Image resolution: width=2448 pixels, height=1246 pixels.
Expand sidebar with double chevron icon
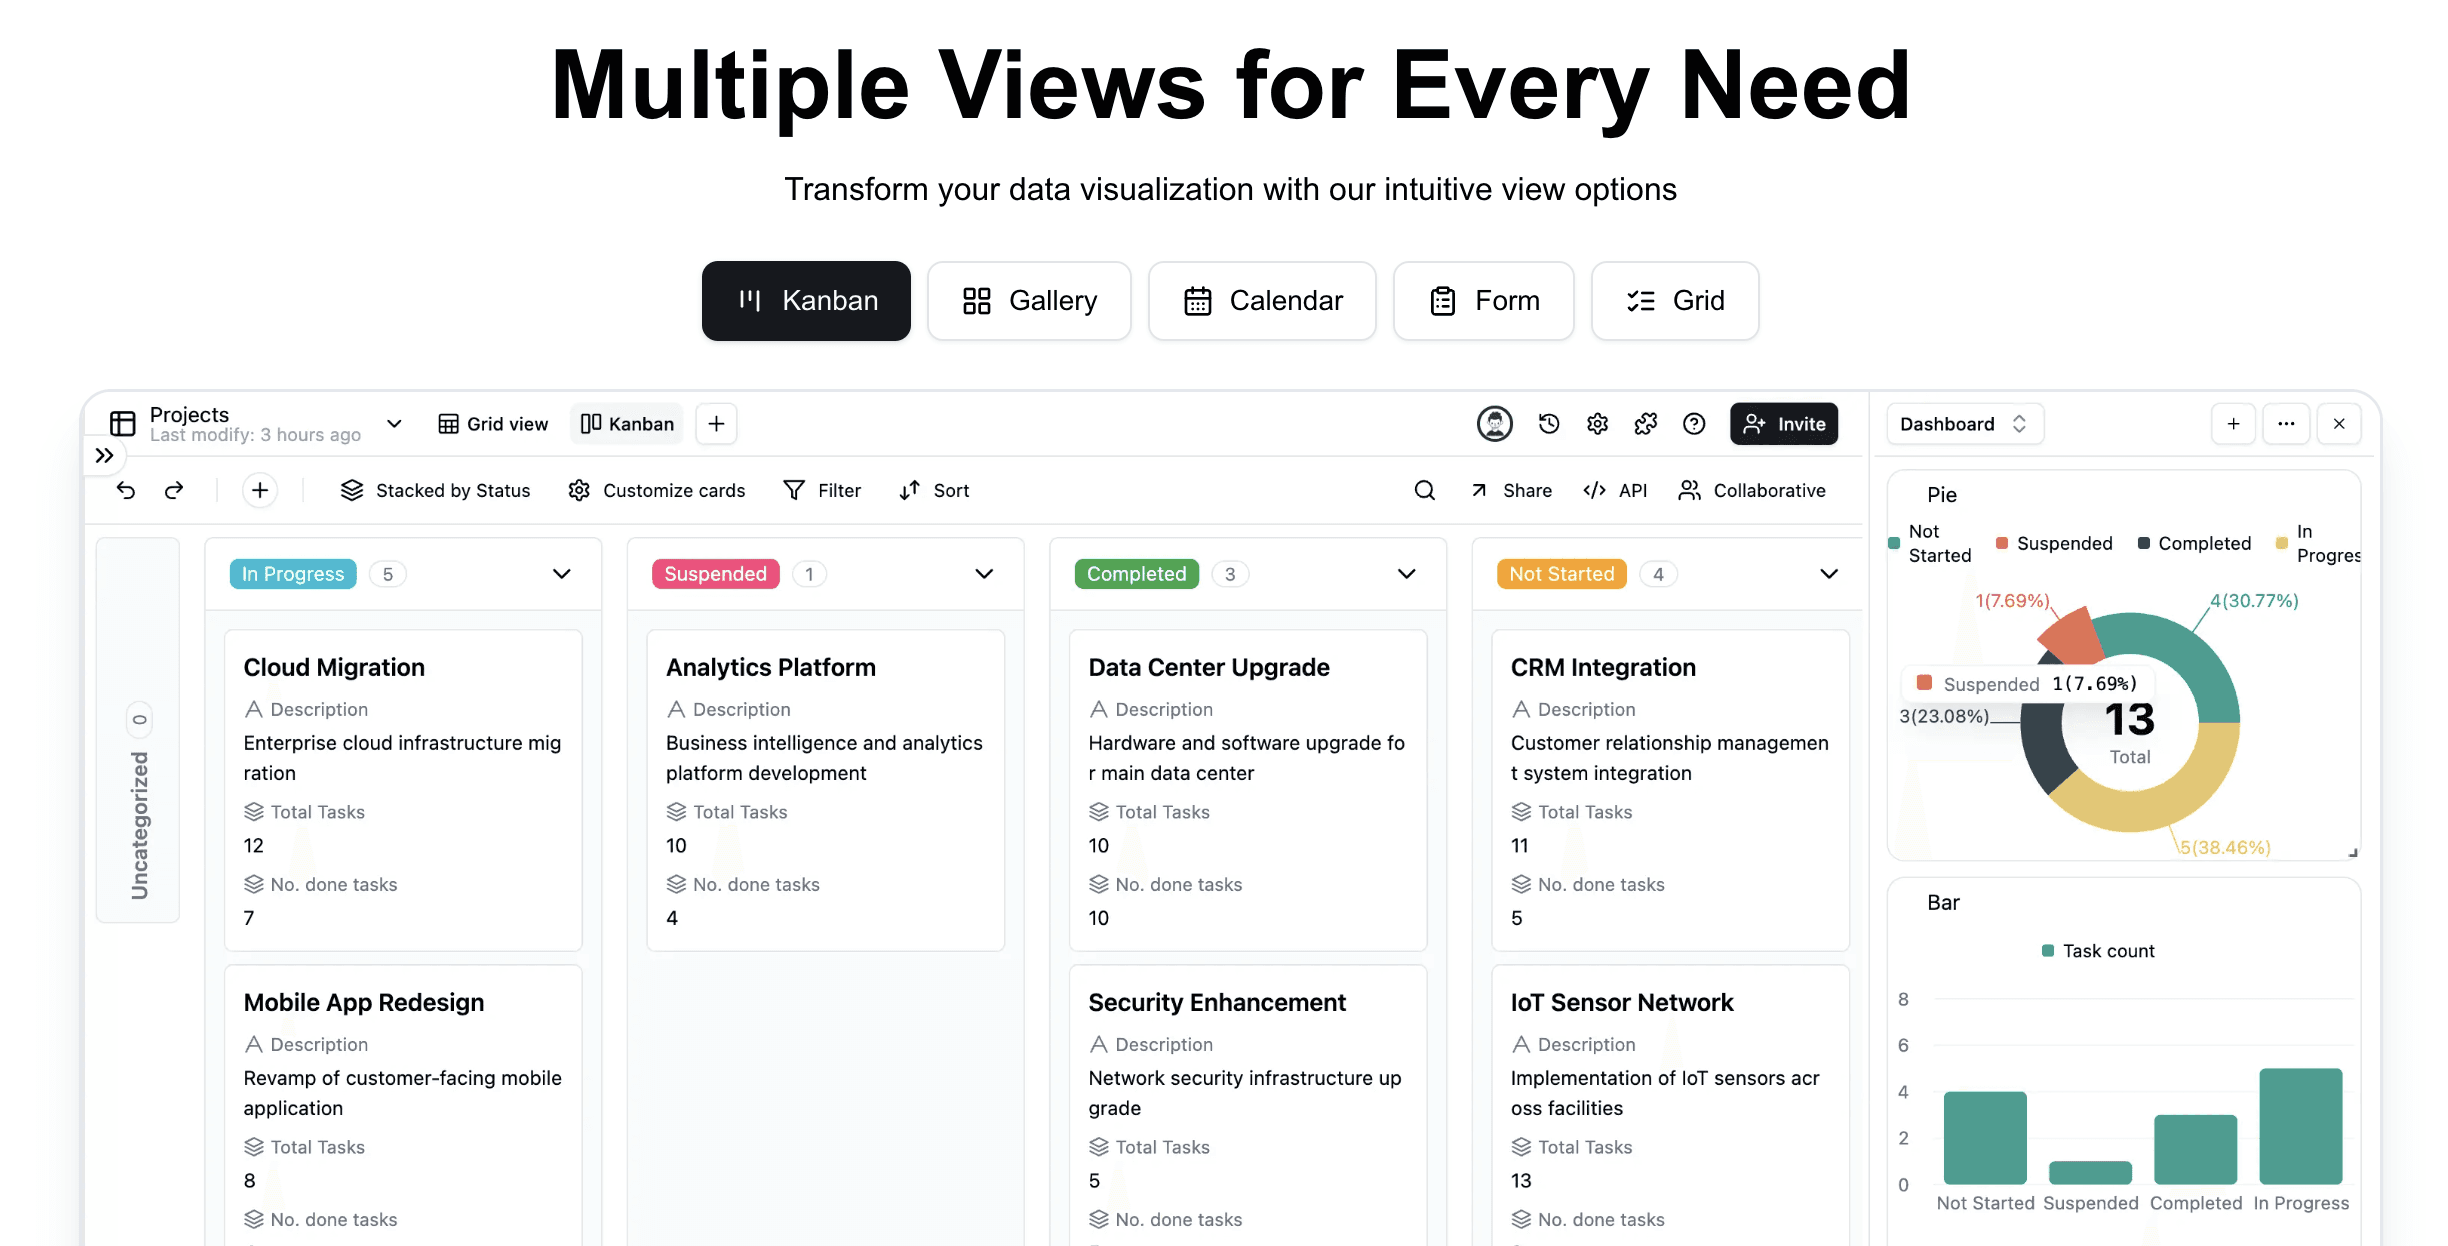pyautogui.click(x=104, y=456)
